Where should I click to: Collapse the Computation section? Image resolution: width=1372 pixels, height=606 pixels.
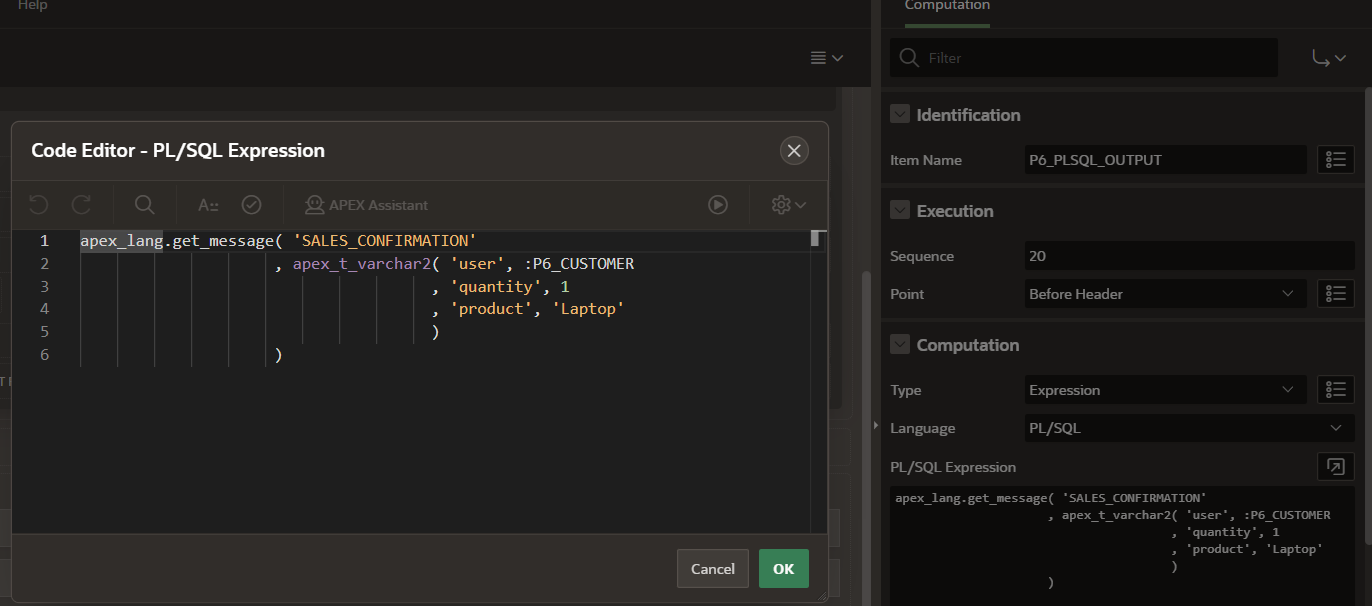click(900, 345)
